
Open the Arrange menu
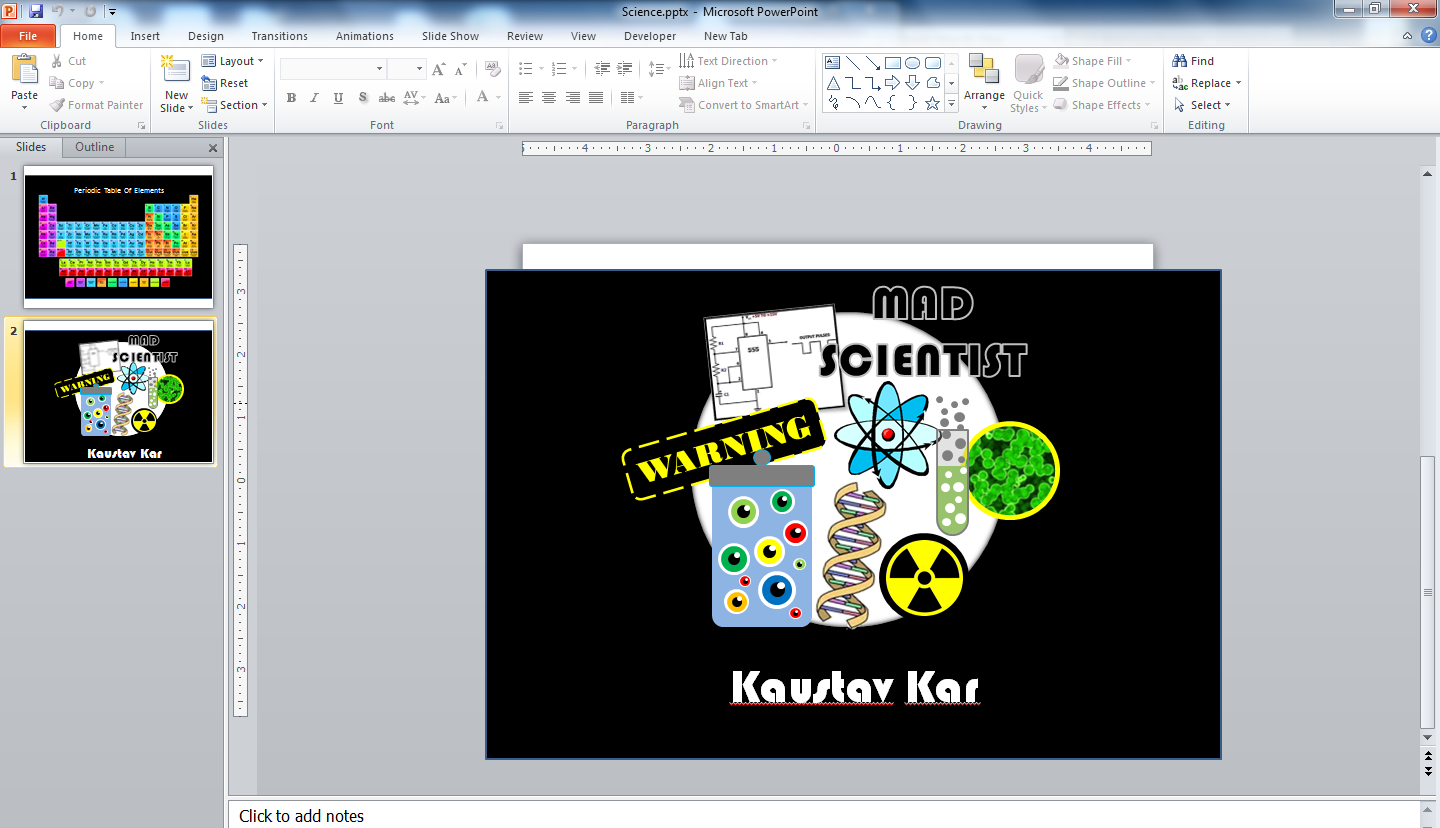(984, 83)
